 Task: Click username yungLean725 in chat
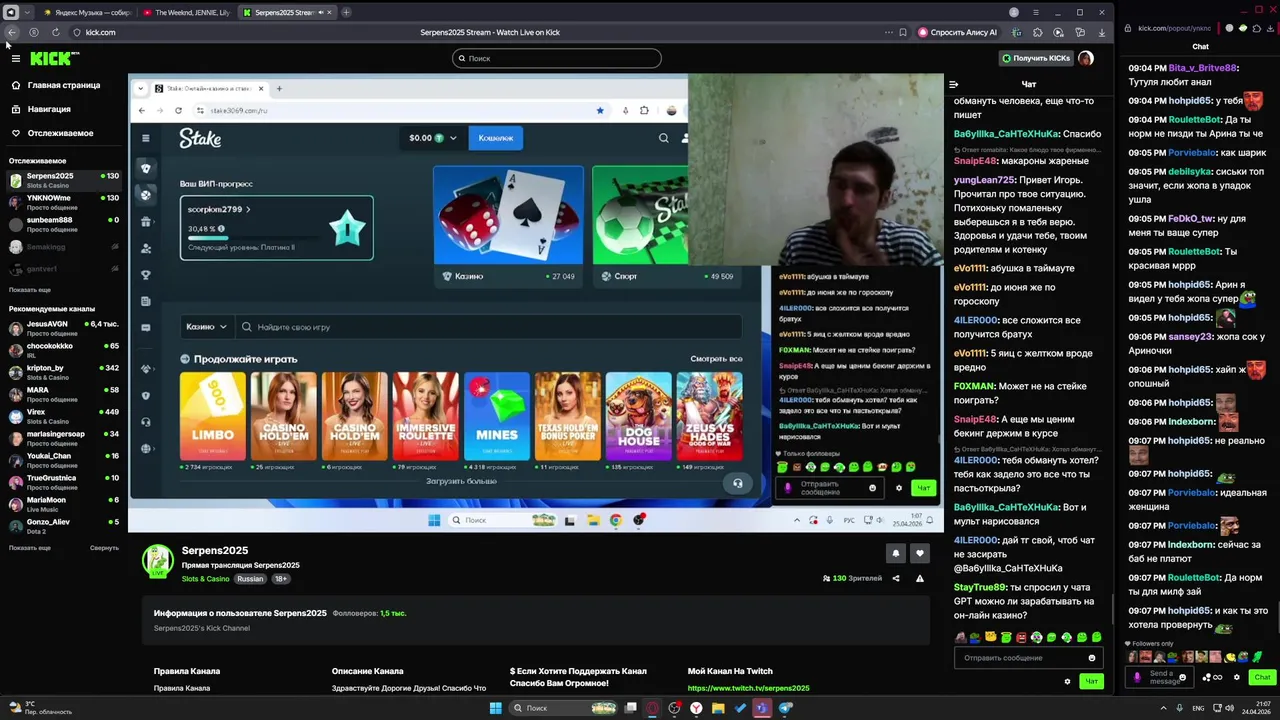tap(984, 180)
